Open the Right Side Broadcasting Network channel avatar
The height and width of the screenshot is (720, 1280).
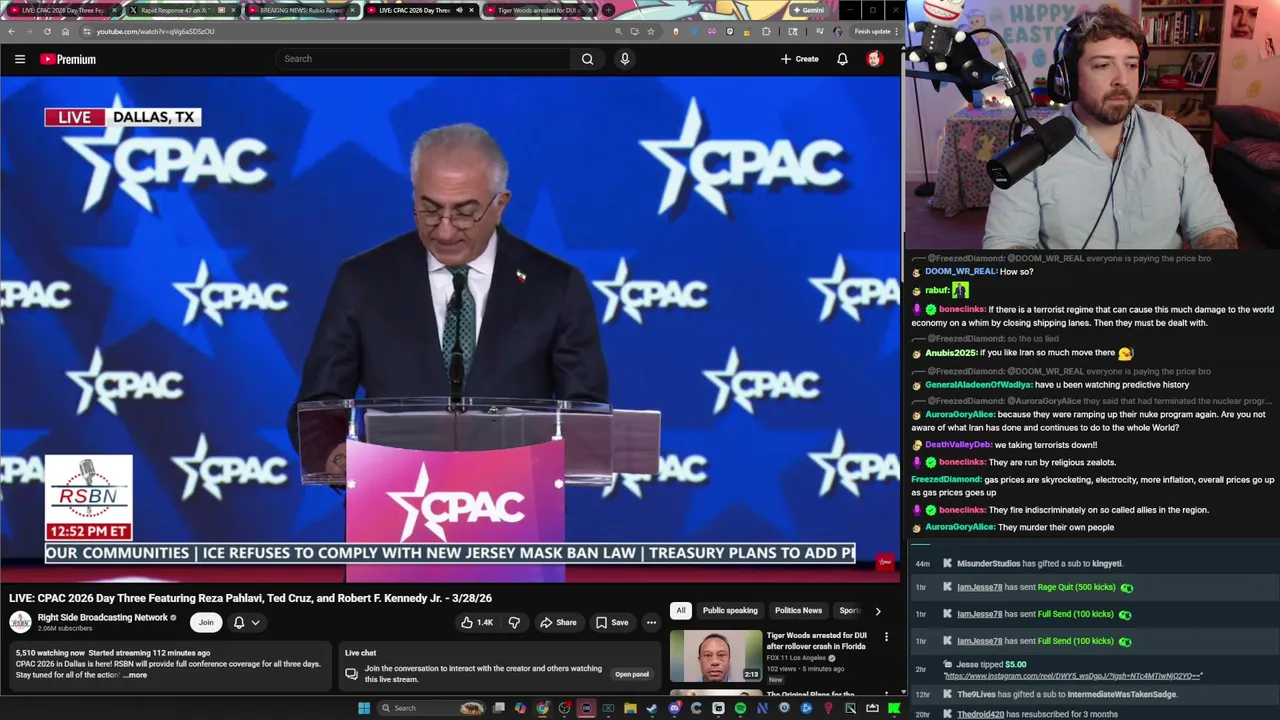tap(20, 622)
